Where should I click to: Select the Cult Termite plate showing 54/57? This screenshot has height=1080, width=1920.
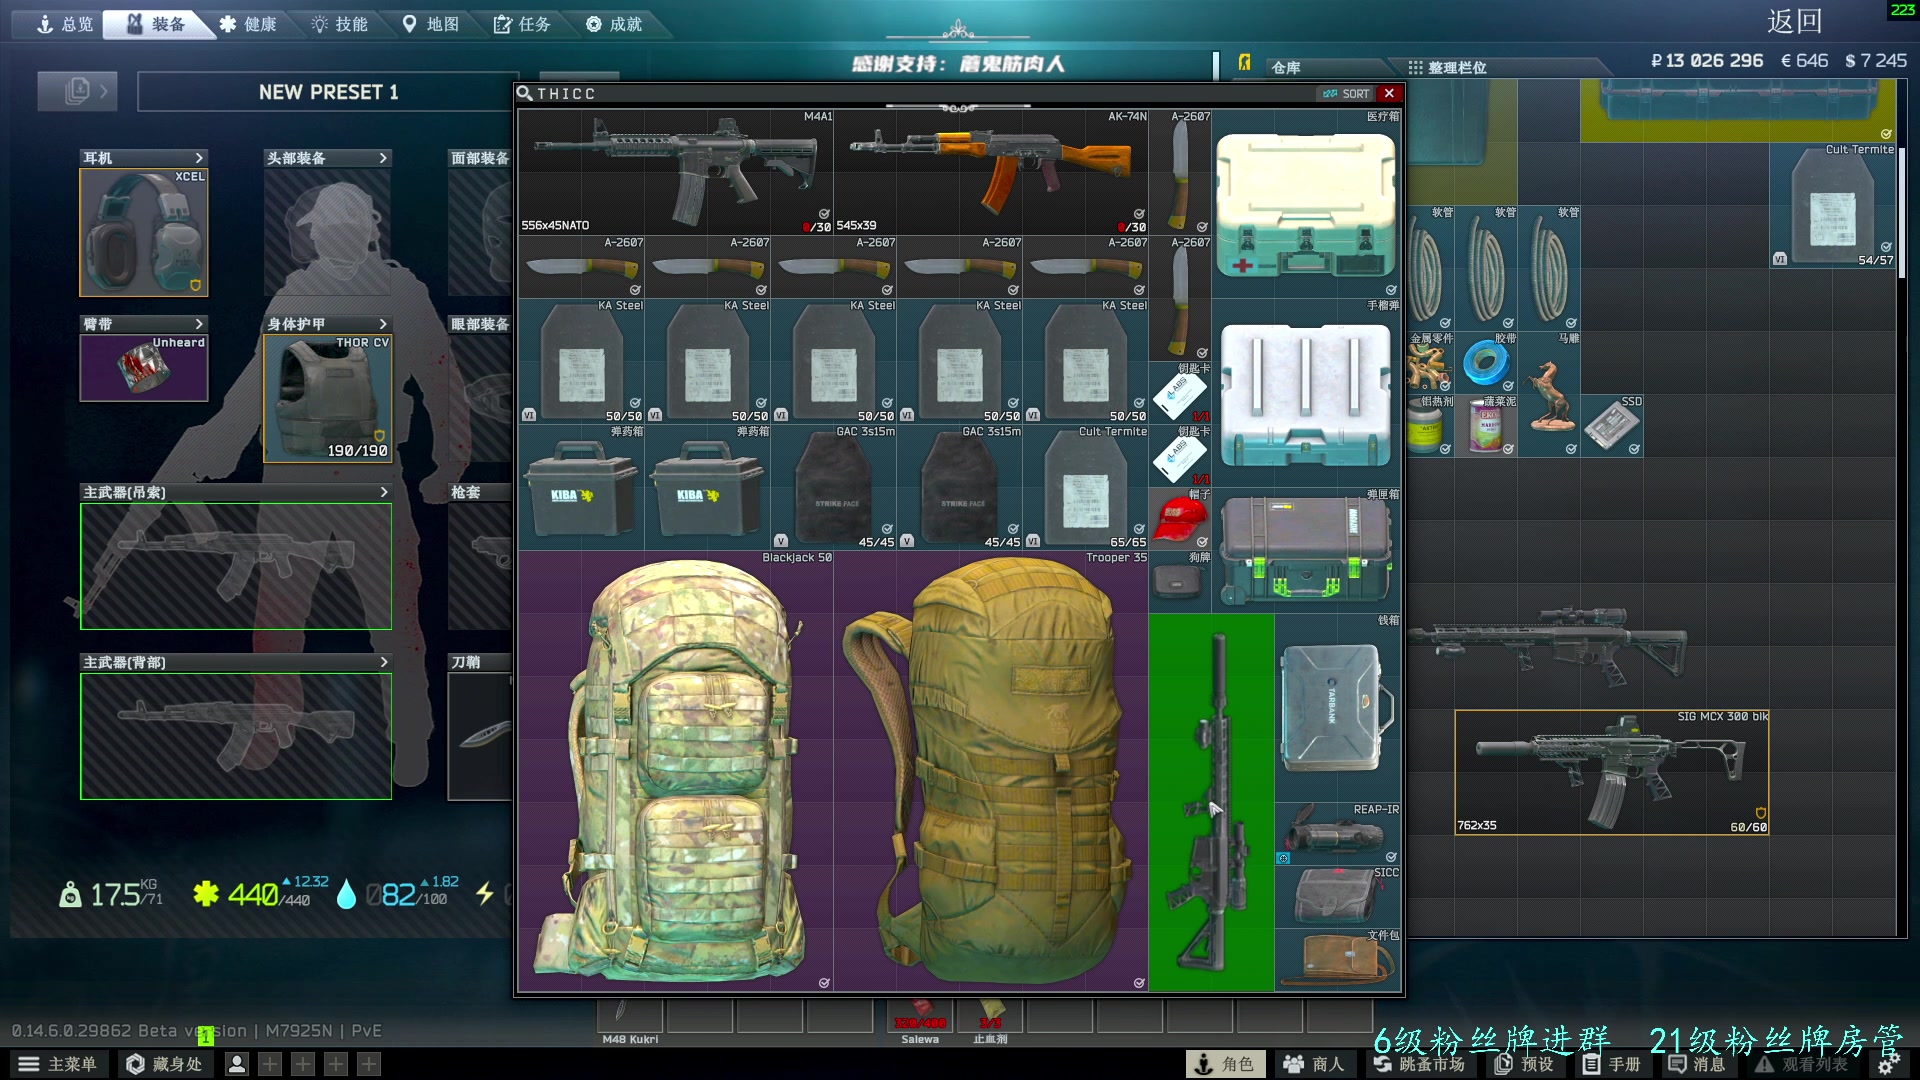1832,205
